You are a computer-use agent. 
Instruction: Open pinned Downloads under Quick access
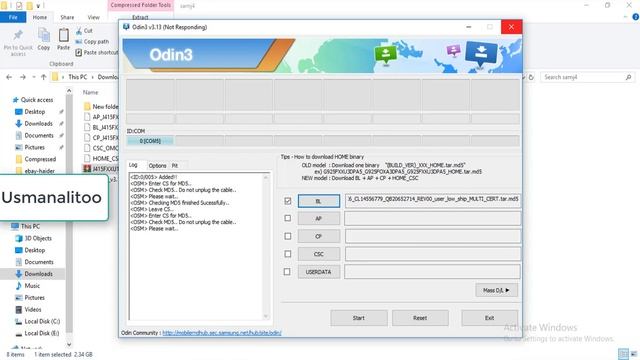(38, 123)
